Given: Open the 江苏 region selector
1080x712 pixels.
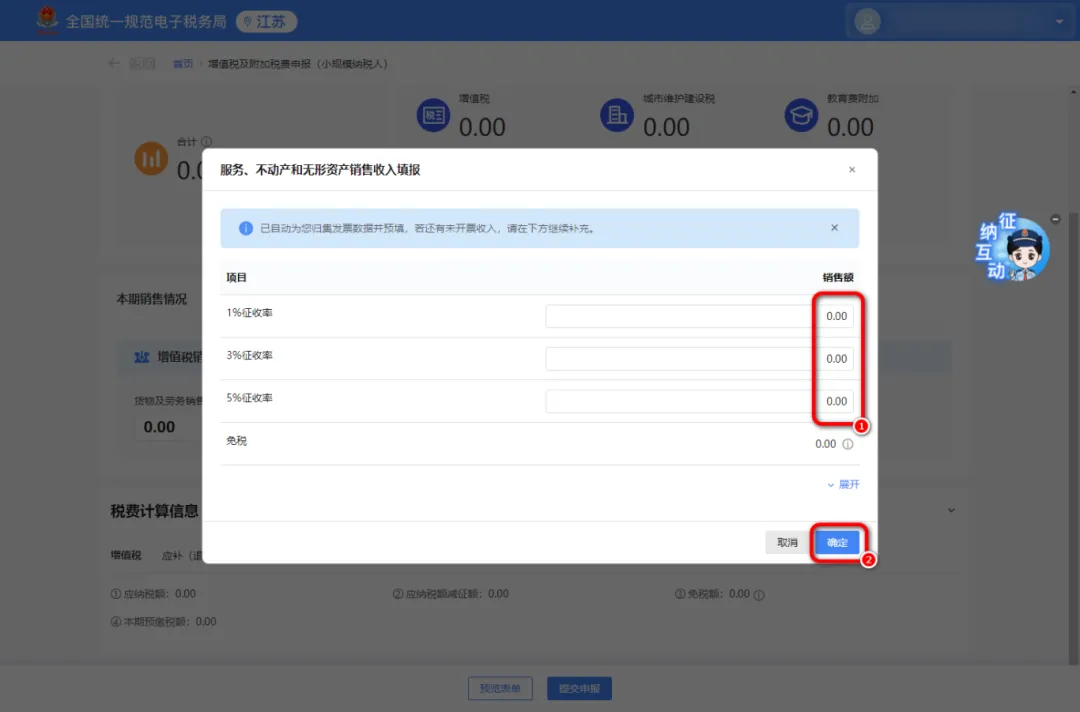Looking at the screenshot, I should [x=267, y=21].
